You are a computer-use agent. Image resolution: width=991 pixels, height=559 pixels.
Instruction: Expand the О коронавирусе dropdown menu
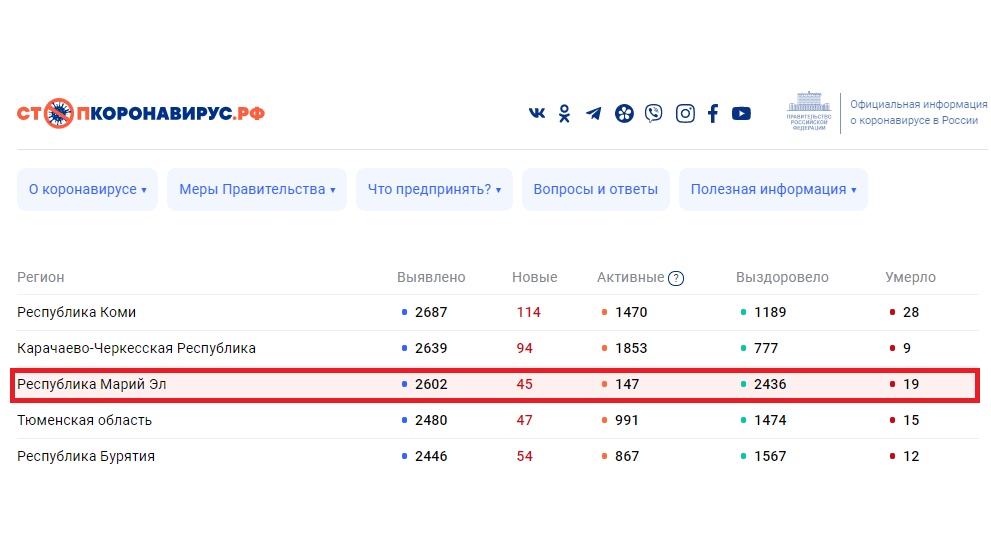(87, 190)
